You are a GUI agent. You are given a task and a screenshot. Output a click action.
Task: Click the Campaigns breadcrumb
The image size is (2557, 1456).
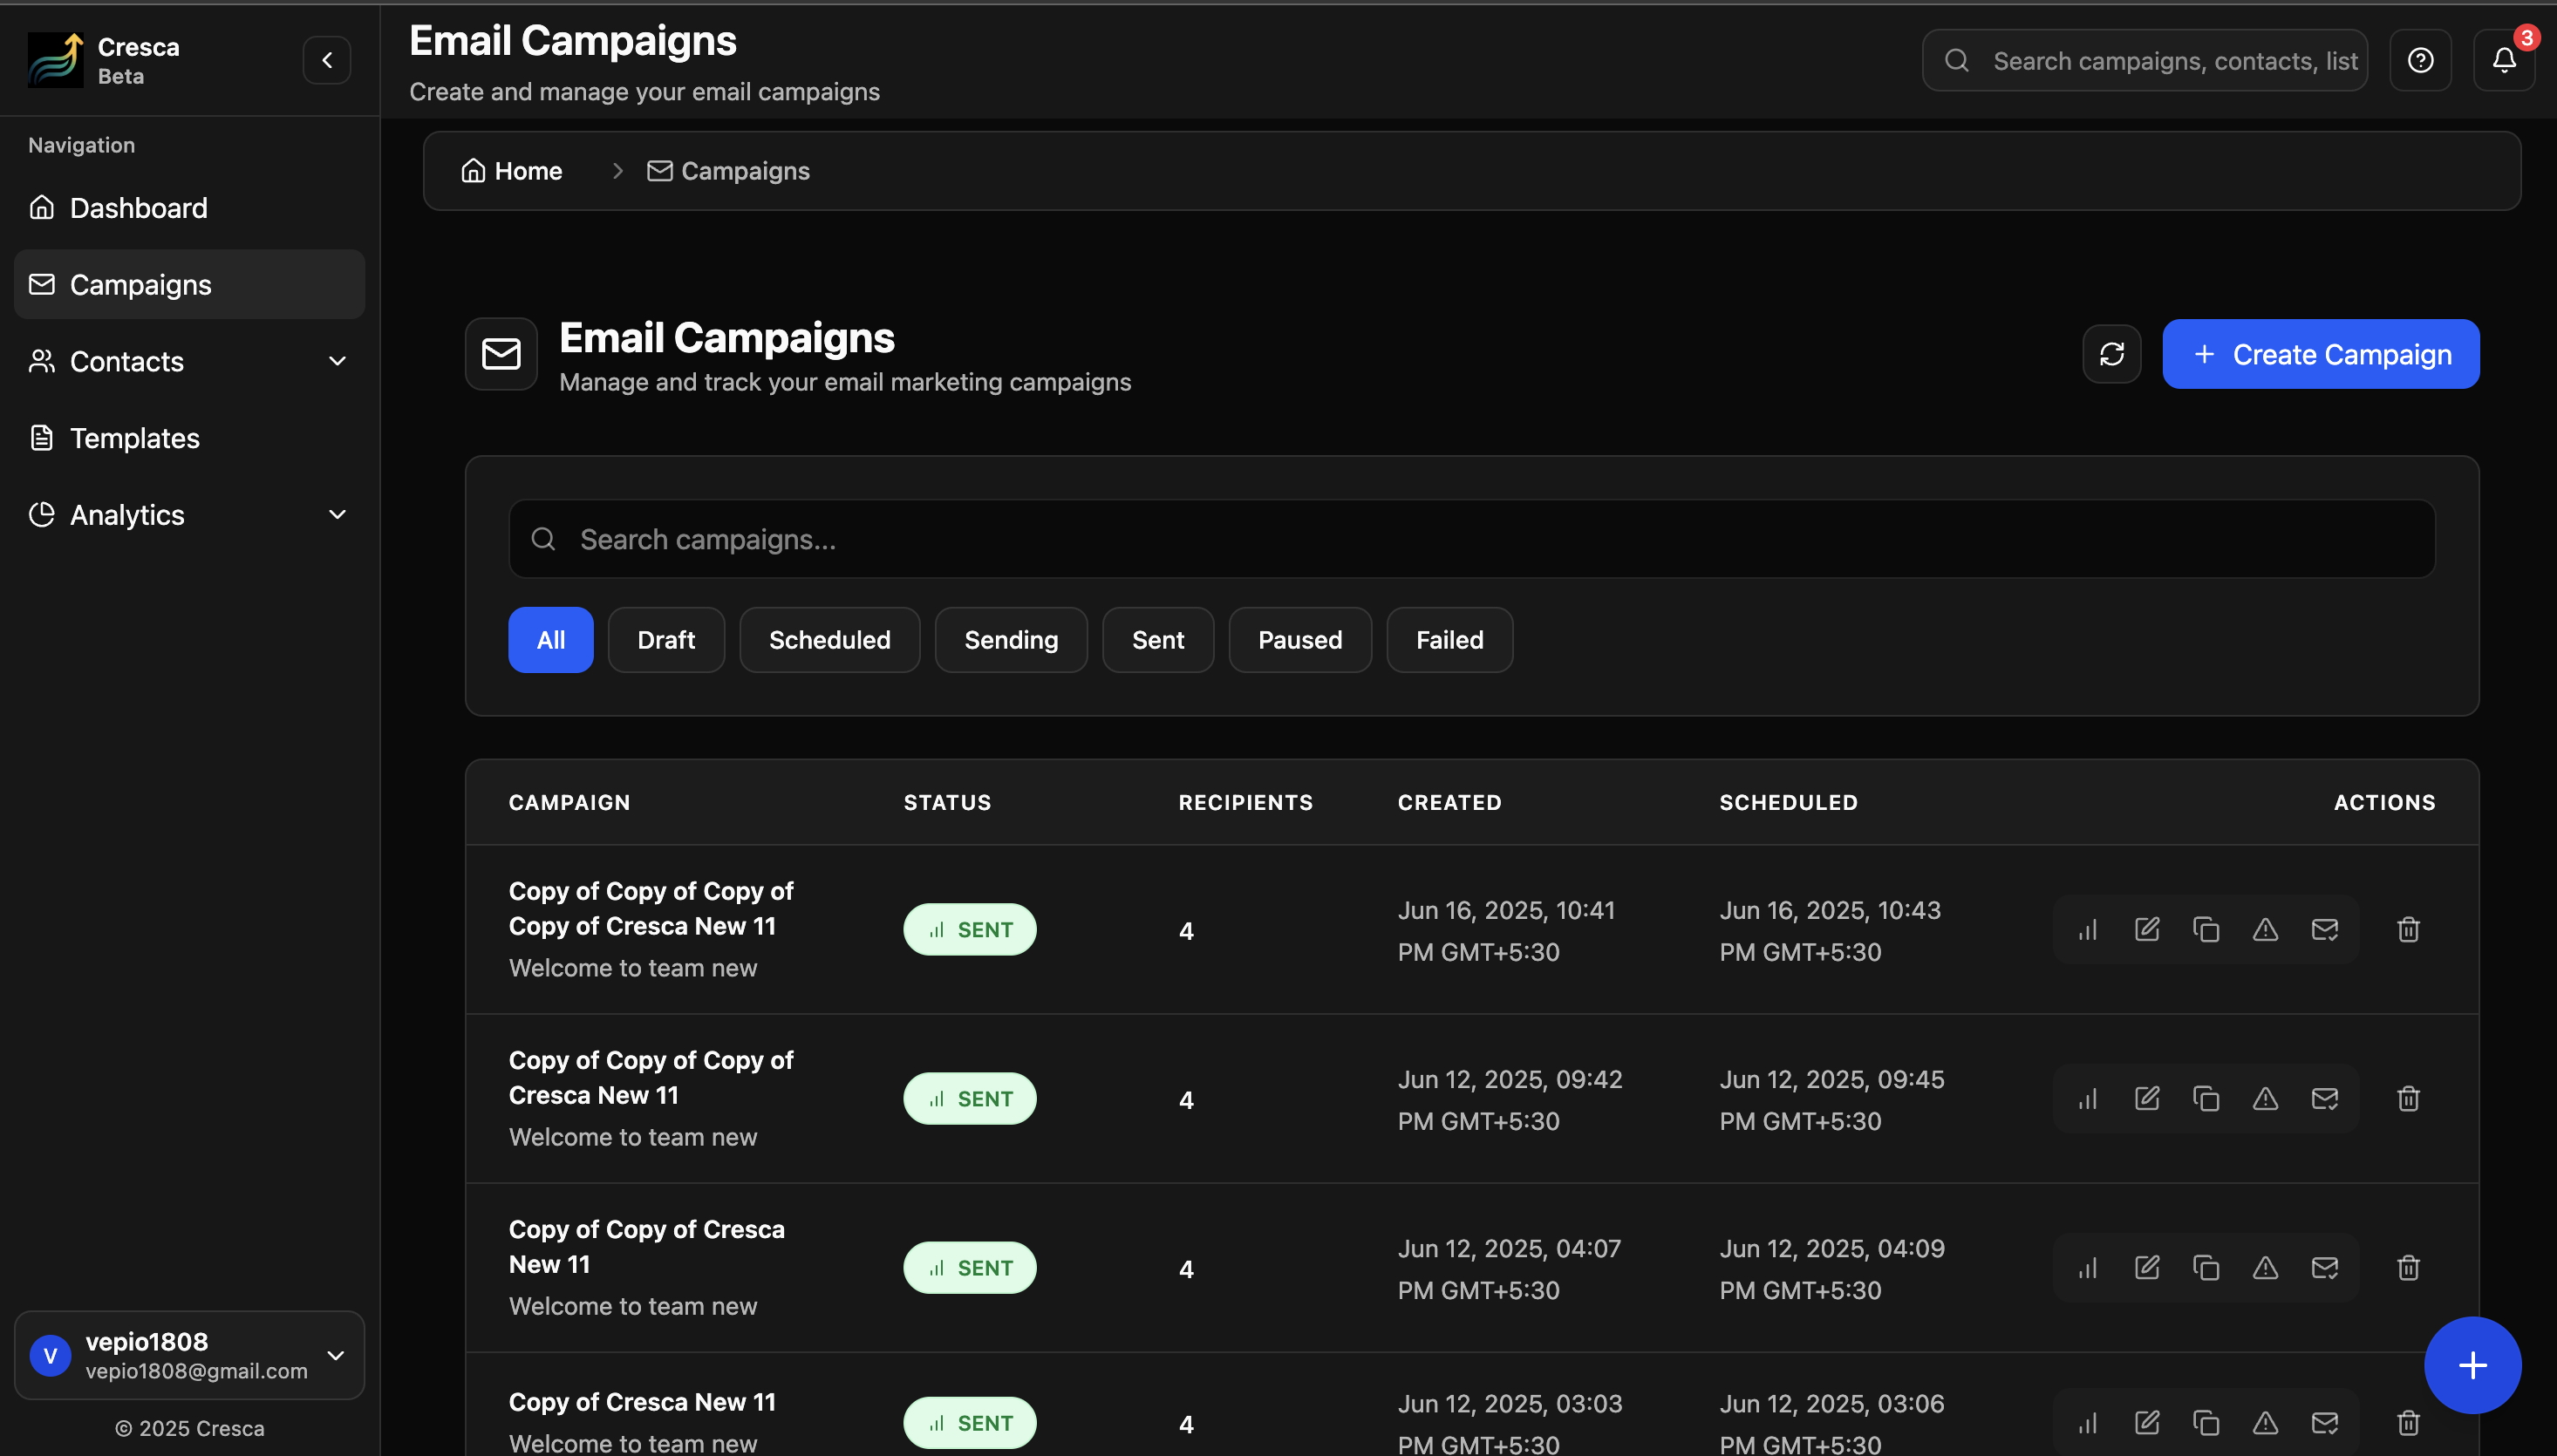tap(728, 171)
